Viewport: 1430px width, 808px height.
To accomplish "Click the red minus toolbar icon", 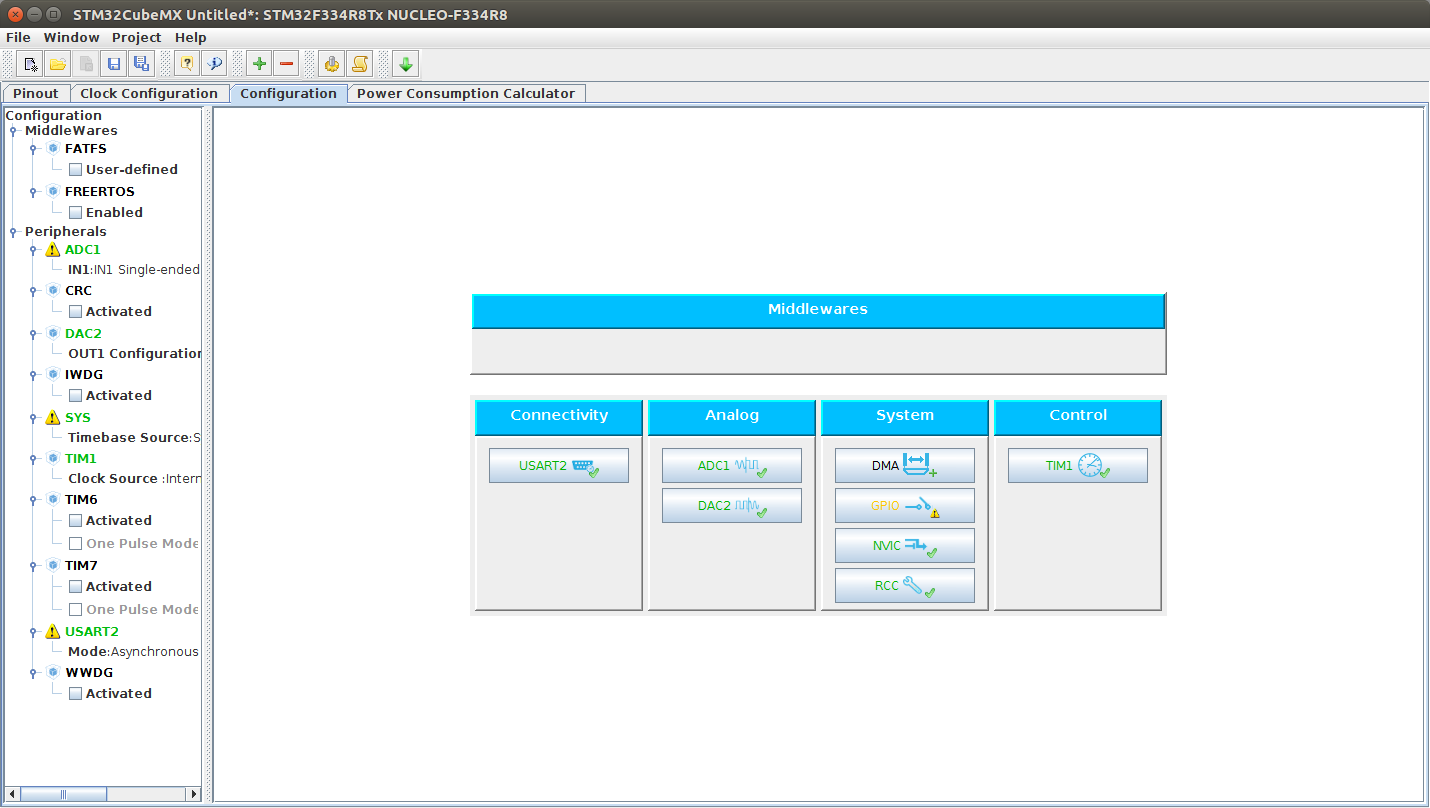I will (287, 64).
